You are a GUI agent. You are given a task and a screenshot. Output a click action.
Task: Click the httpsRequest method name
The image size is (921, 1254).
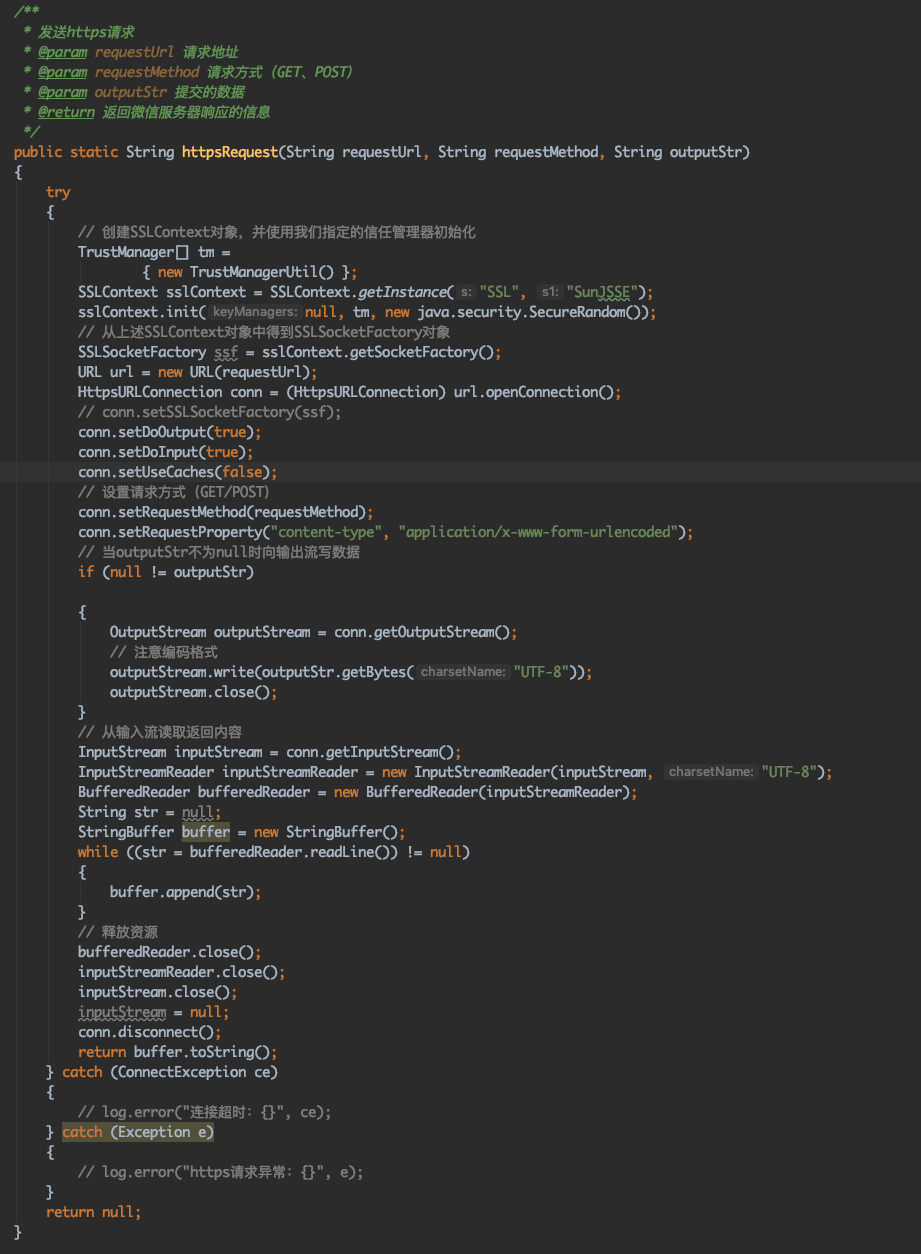230,152
